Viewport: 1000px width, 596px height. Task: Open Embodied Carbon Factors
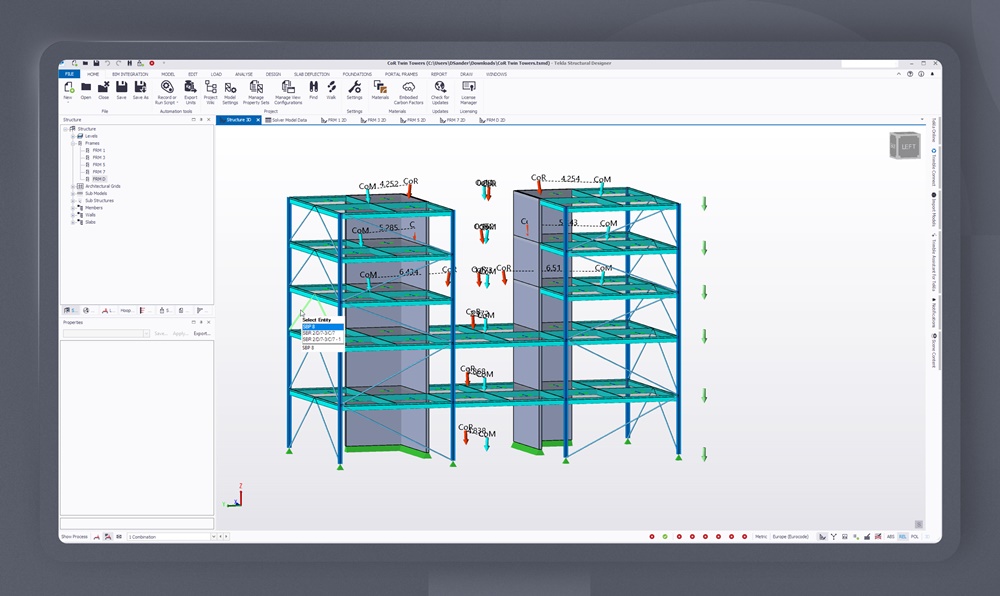click(408, 90)
